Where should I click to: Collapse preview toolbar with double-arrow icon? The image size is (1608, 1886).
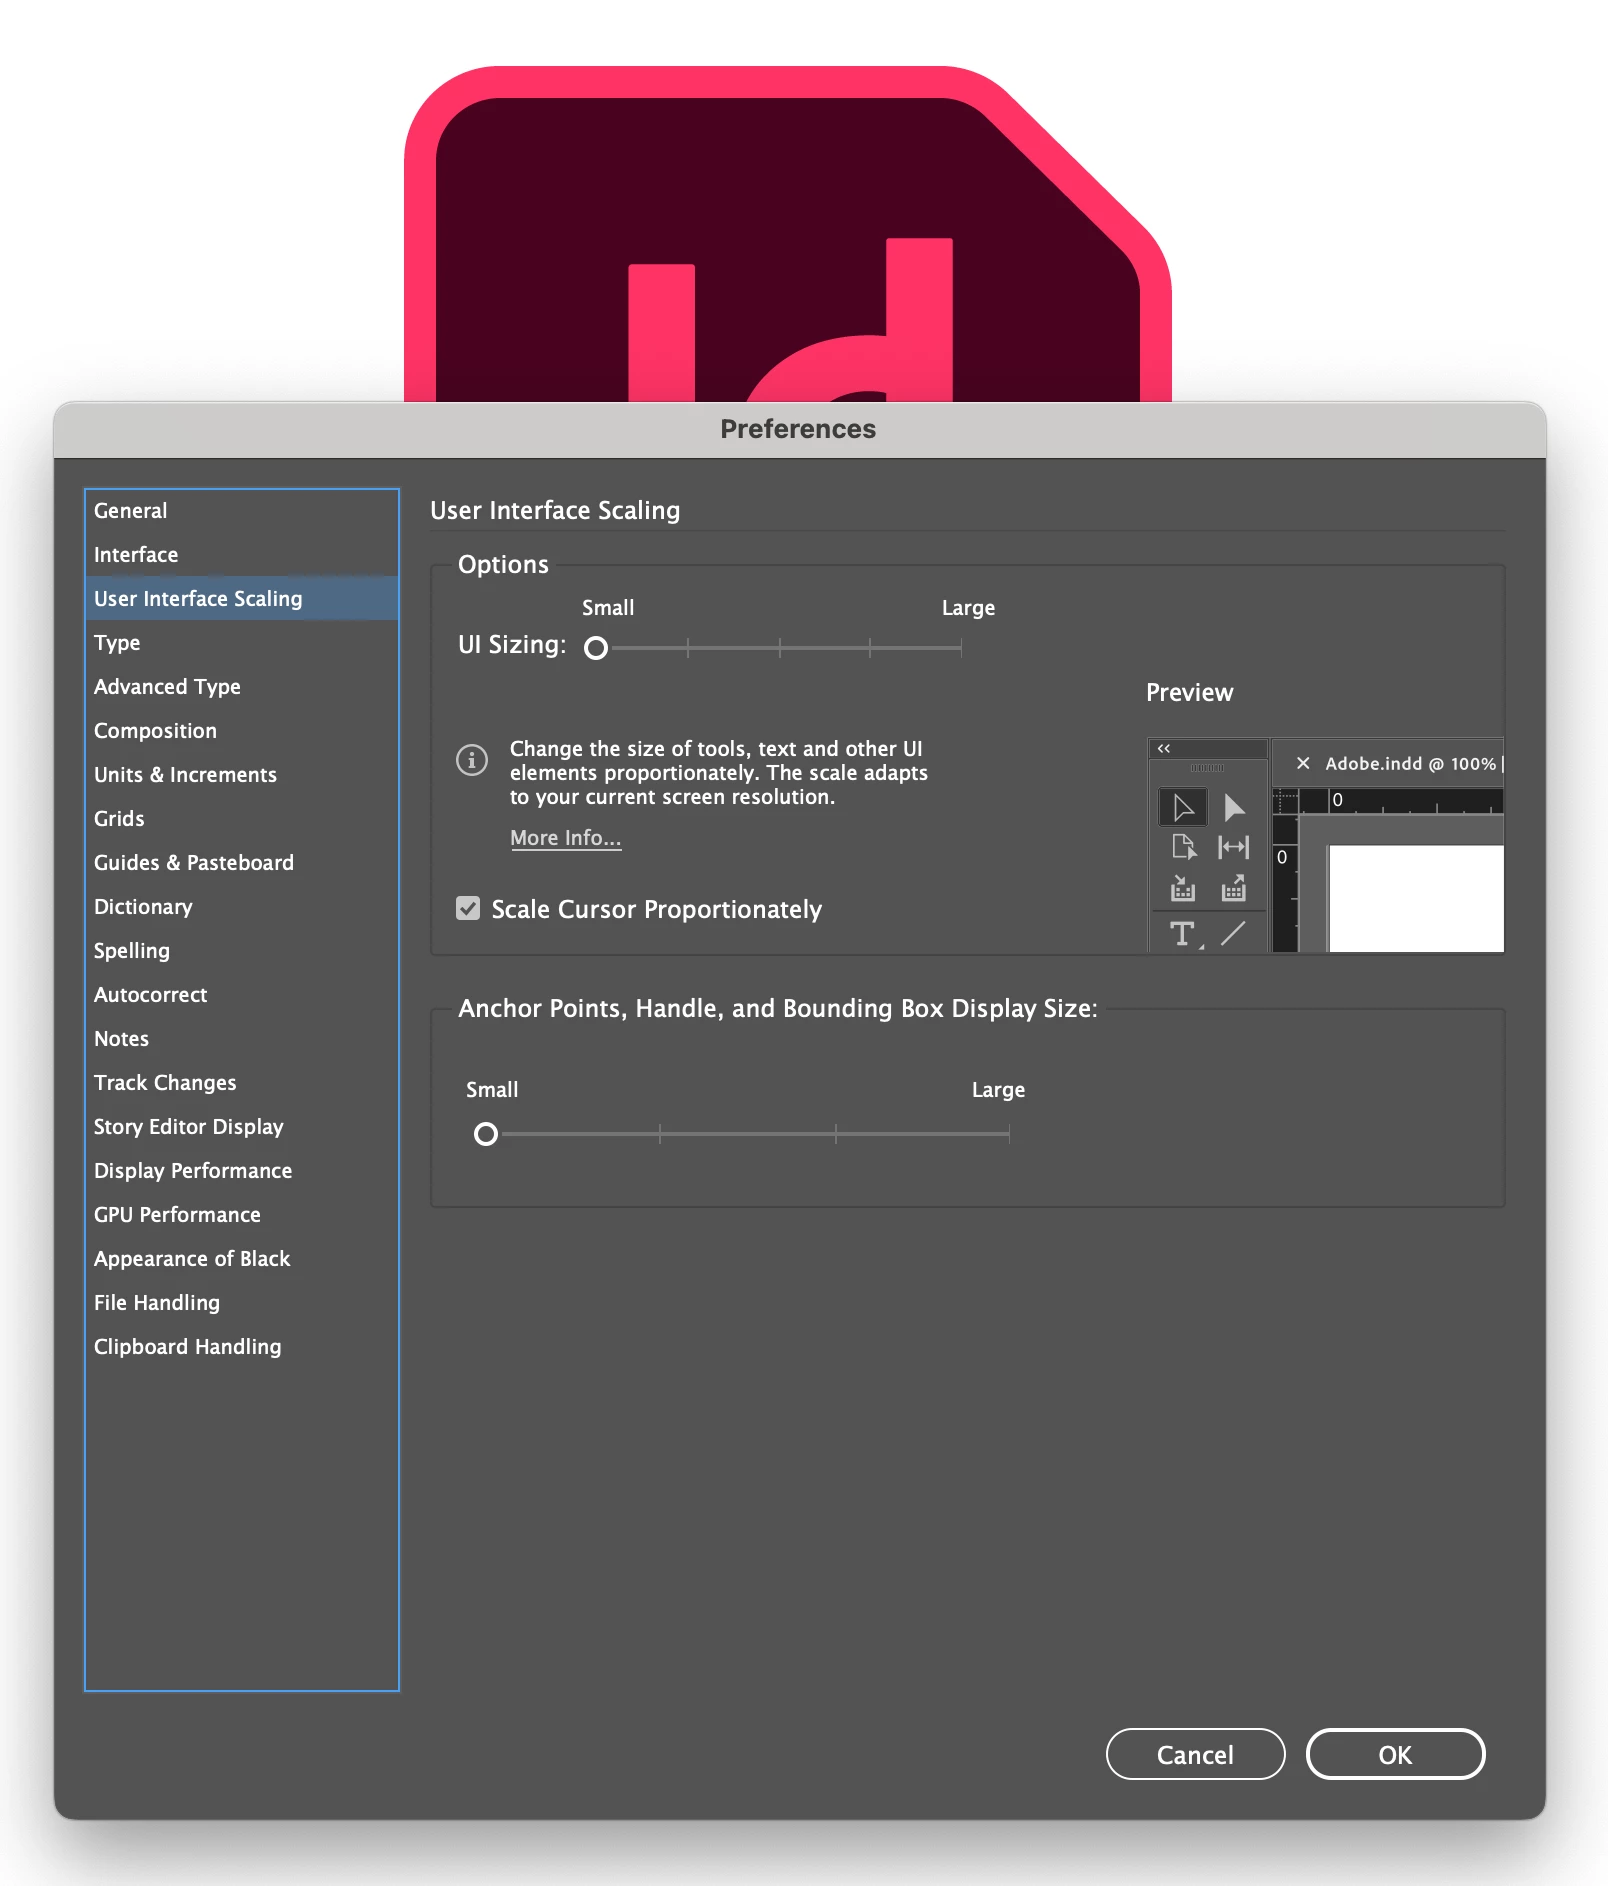pyautogui.click(x=1164, y=748)
